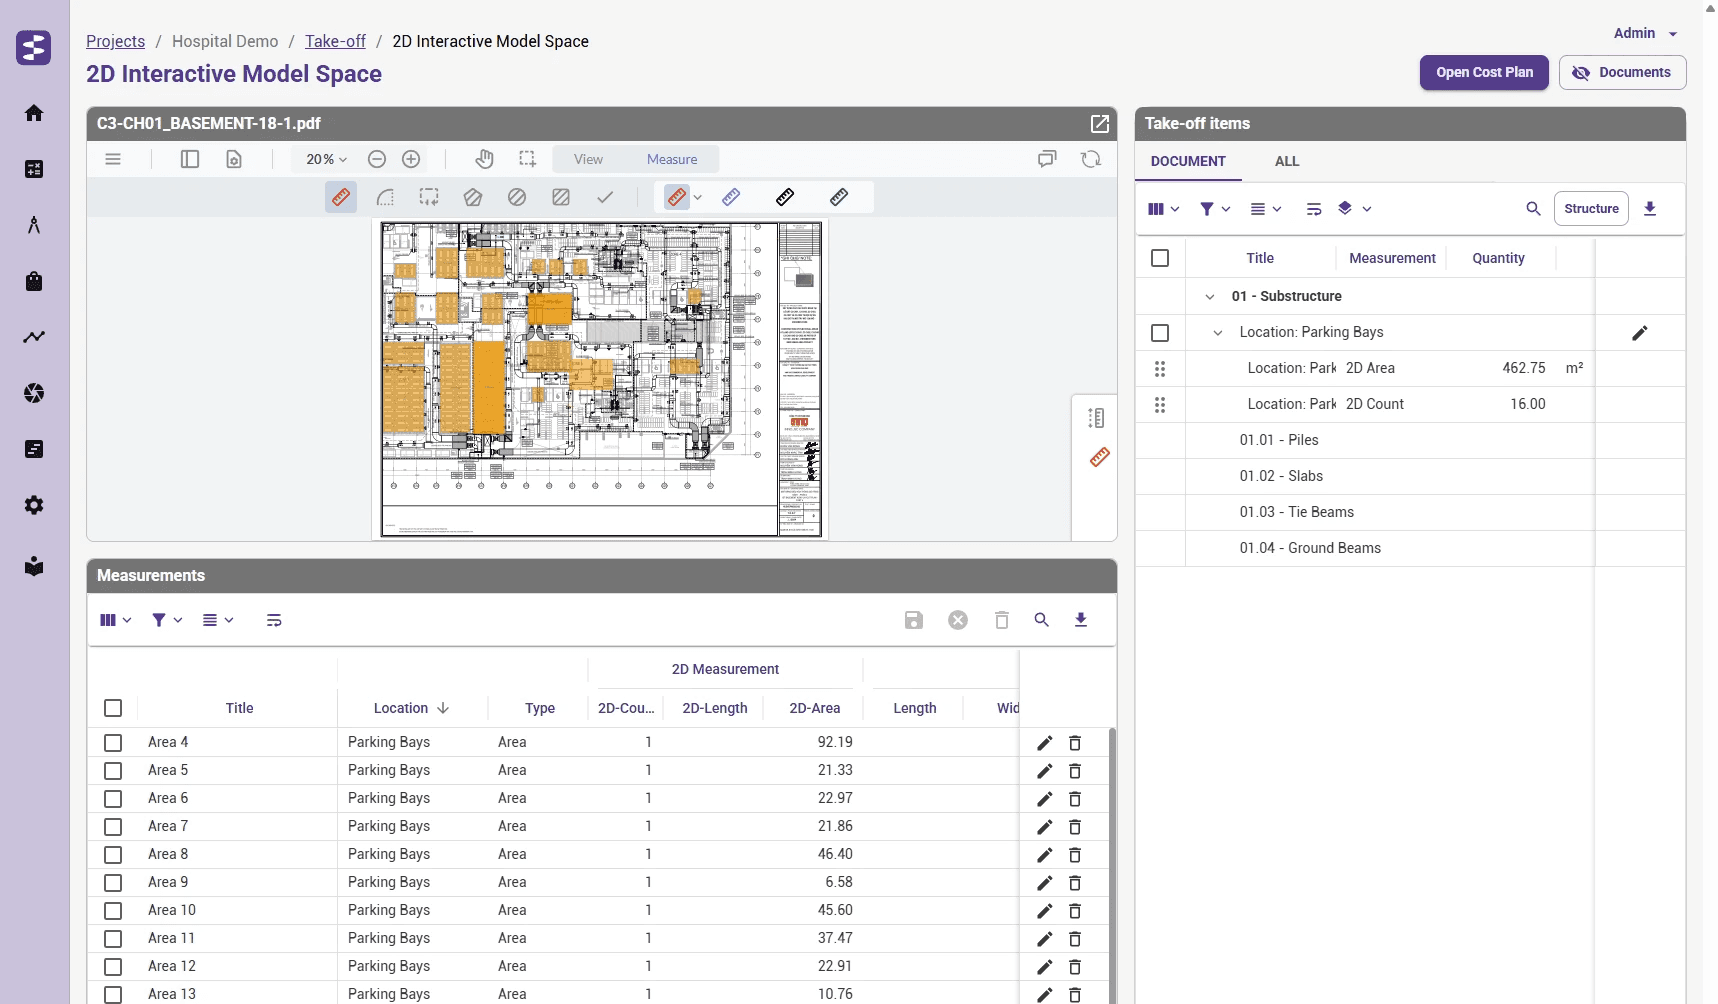Image resolution: width=1718 pixels, height=1004 pixels.
Task: Tick the Location: Parking Bays checkbox
Action: 1160,333
